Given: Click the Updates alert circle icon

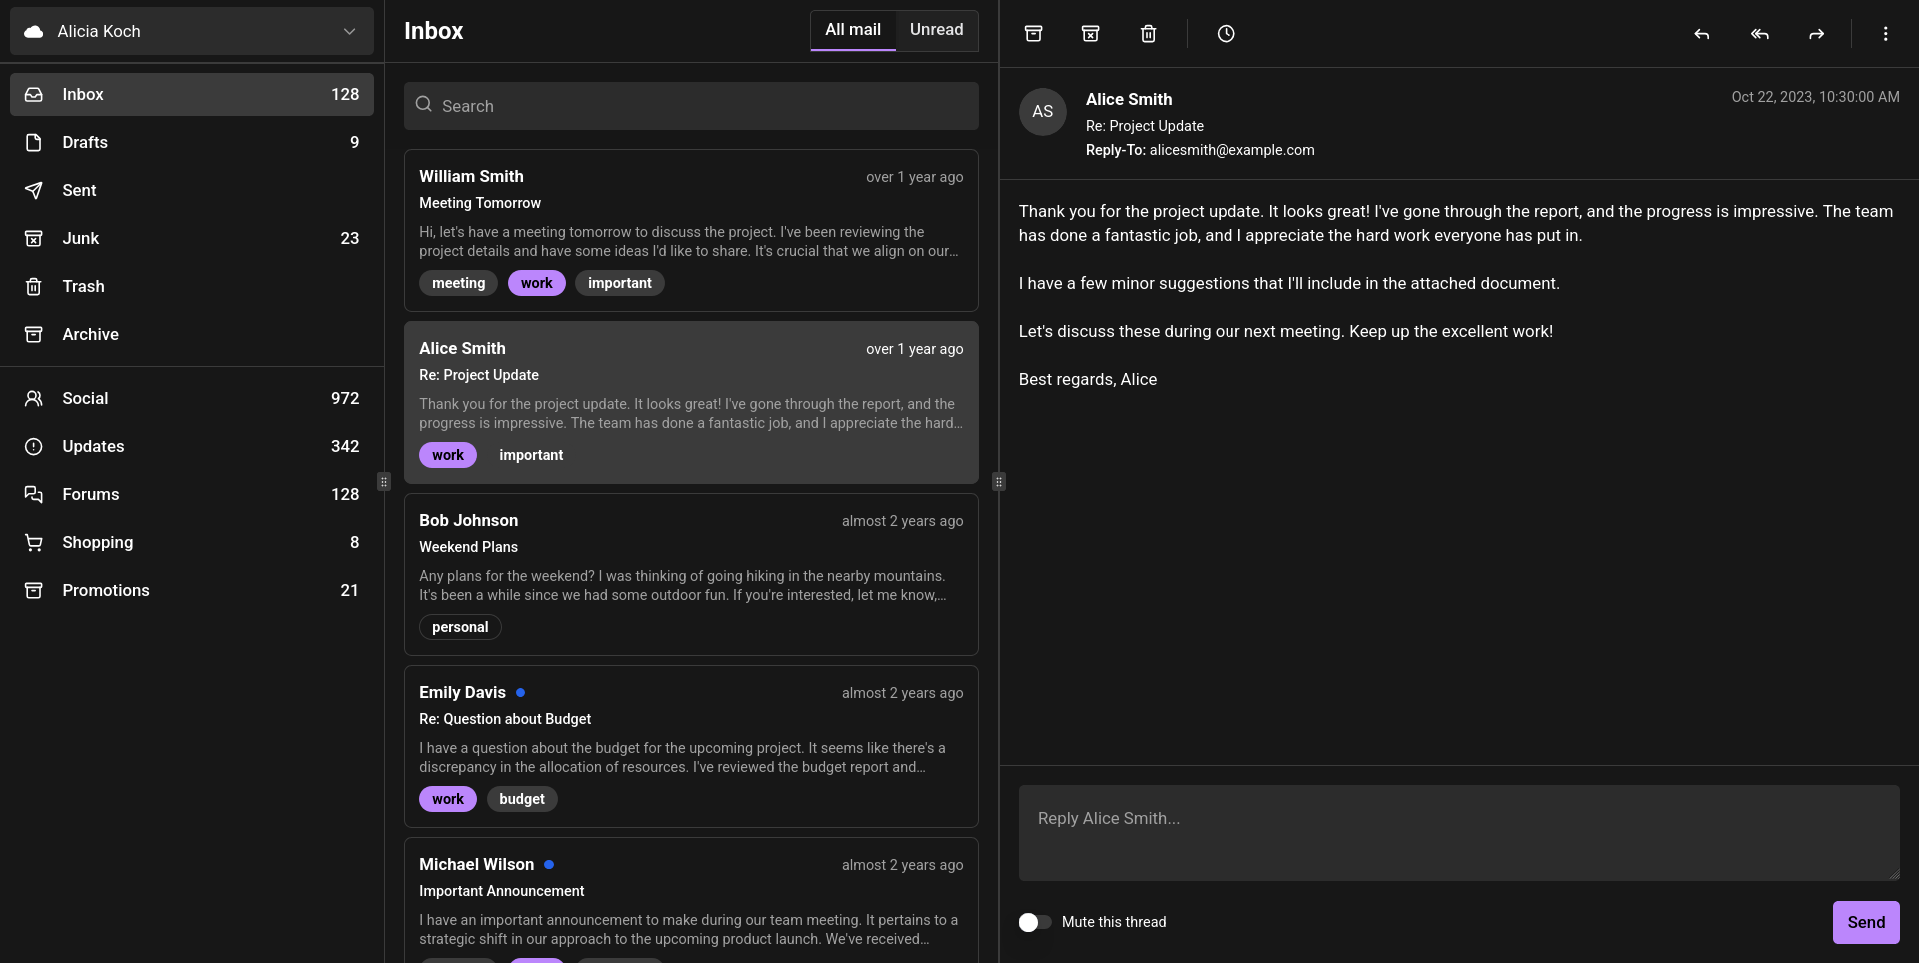Looking at the screenshot, I should tap(34, 446).
